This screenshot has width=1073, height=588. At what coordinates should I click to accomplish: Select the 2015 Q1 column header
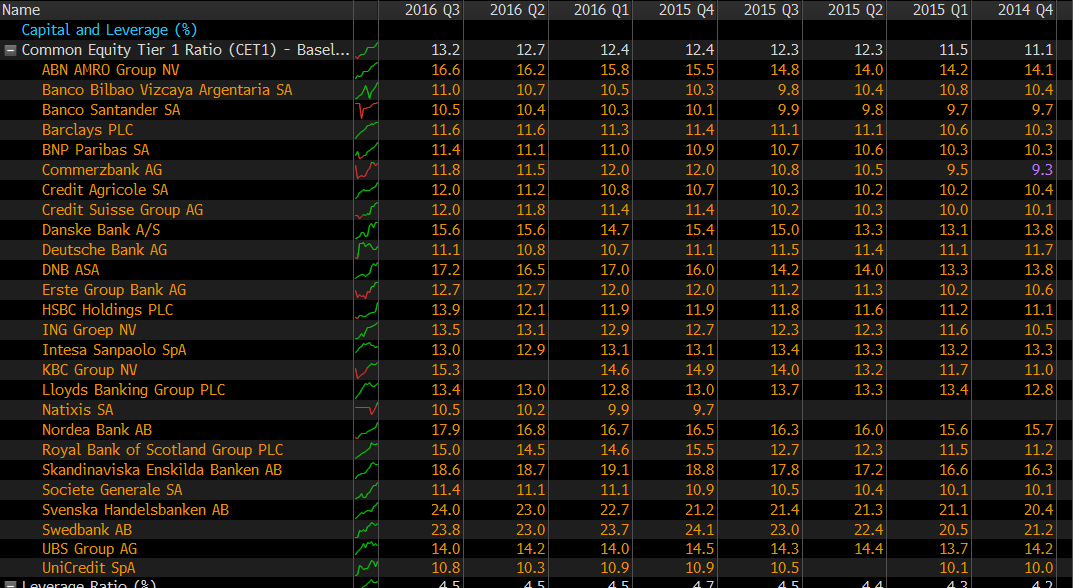(940, 10)
